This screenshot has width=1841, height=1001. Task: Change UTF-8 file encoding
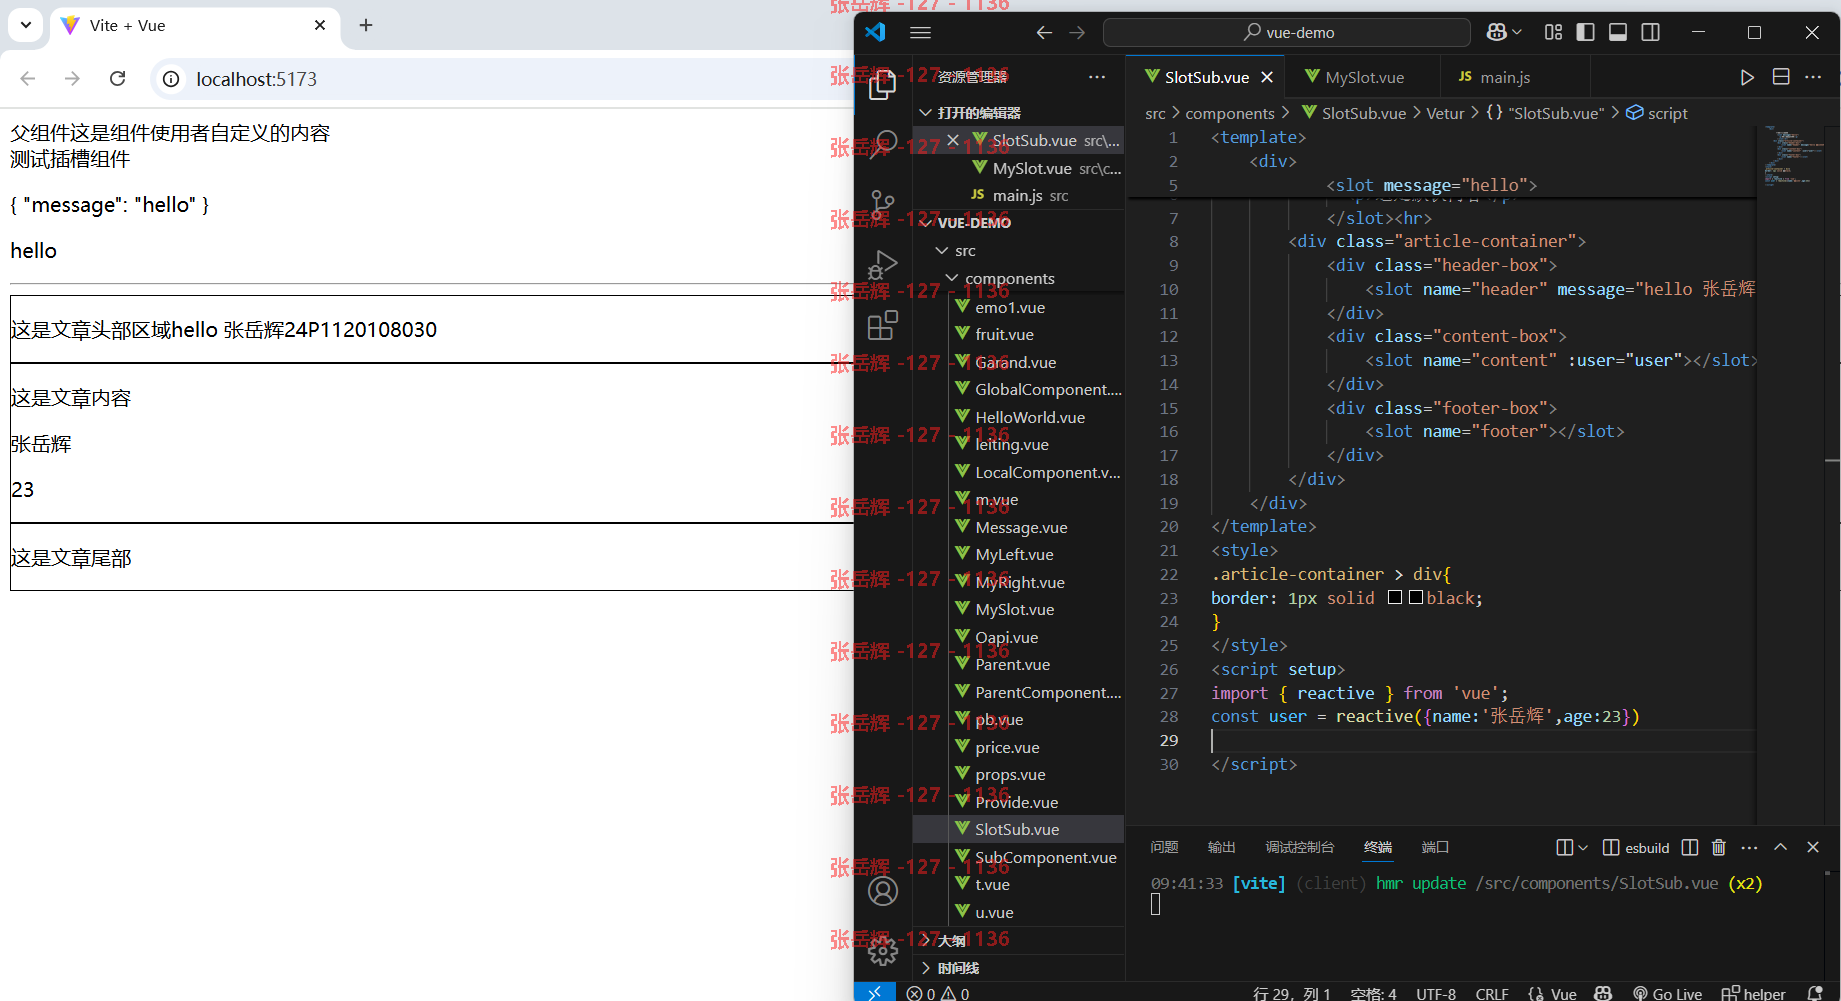pos(1436,993)
